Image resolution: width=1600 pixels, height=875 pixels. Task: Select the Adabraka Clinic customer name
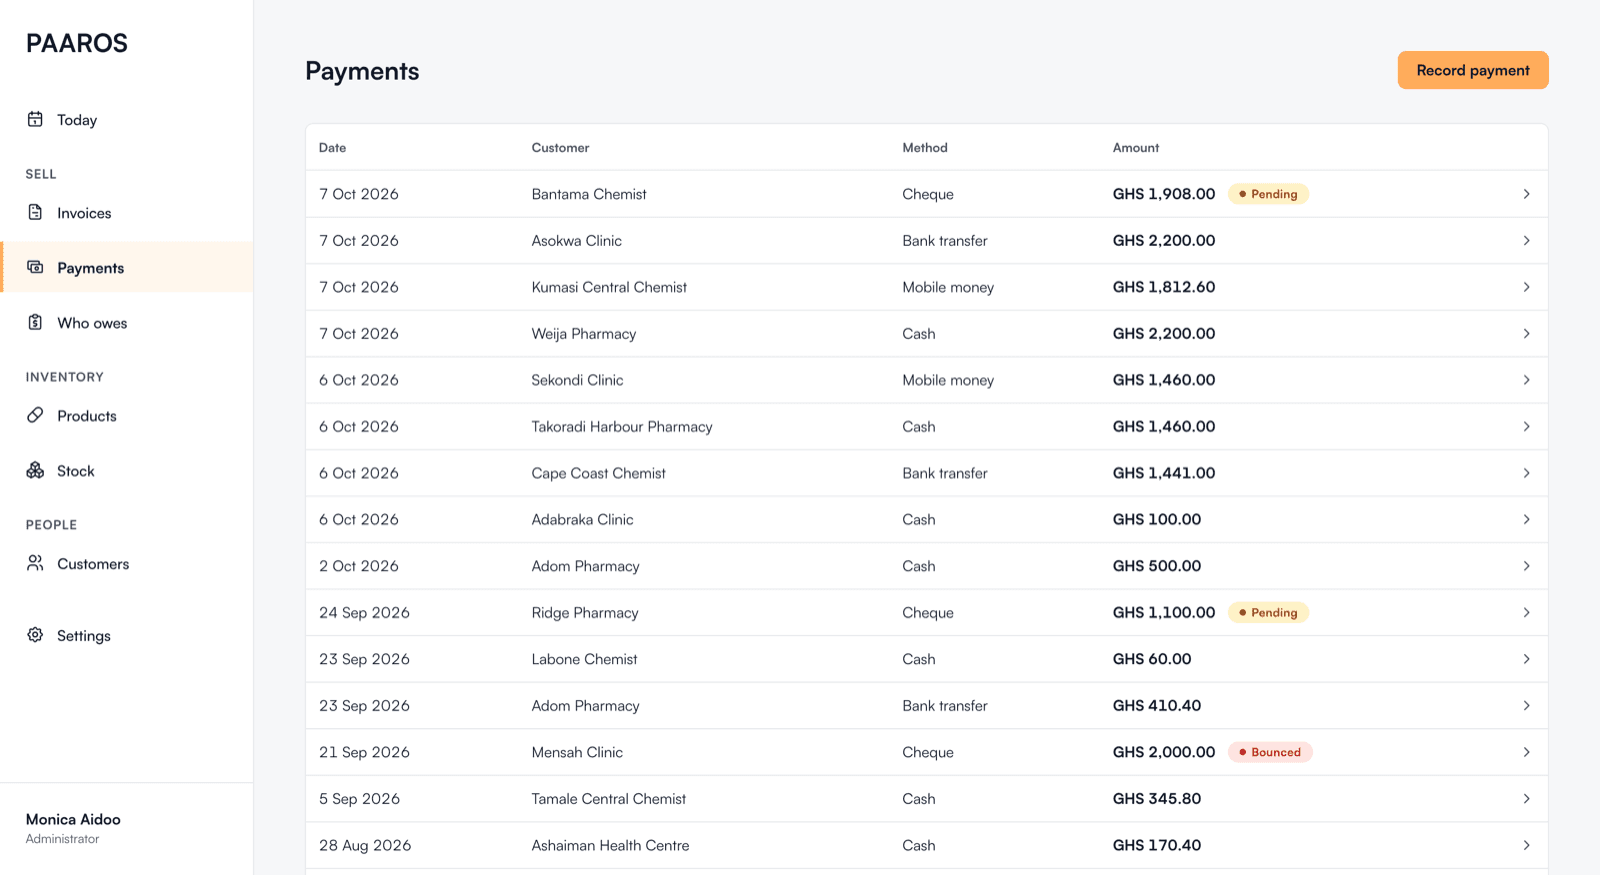tap(582, 519)
